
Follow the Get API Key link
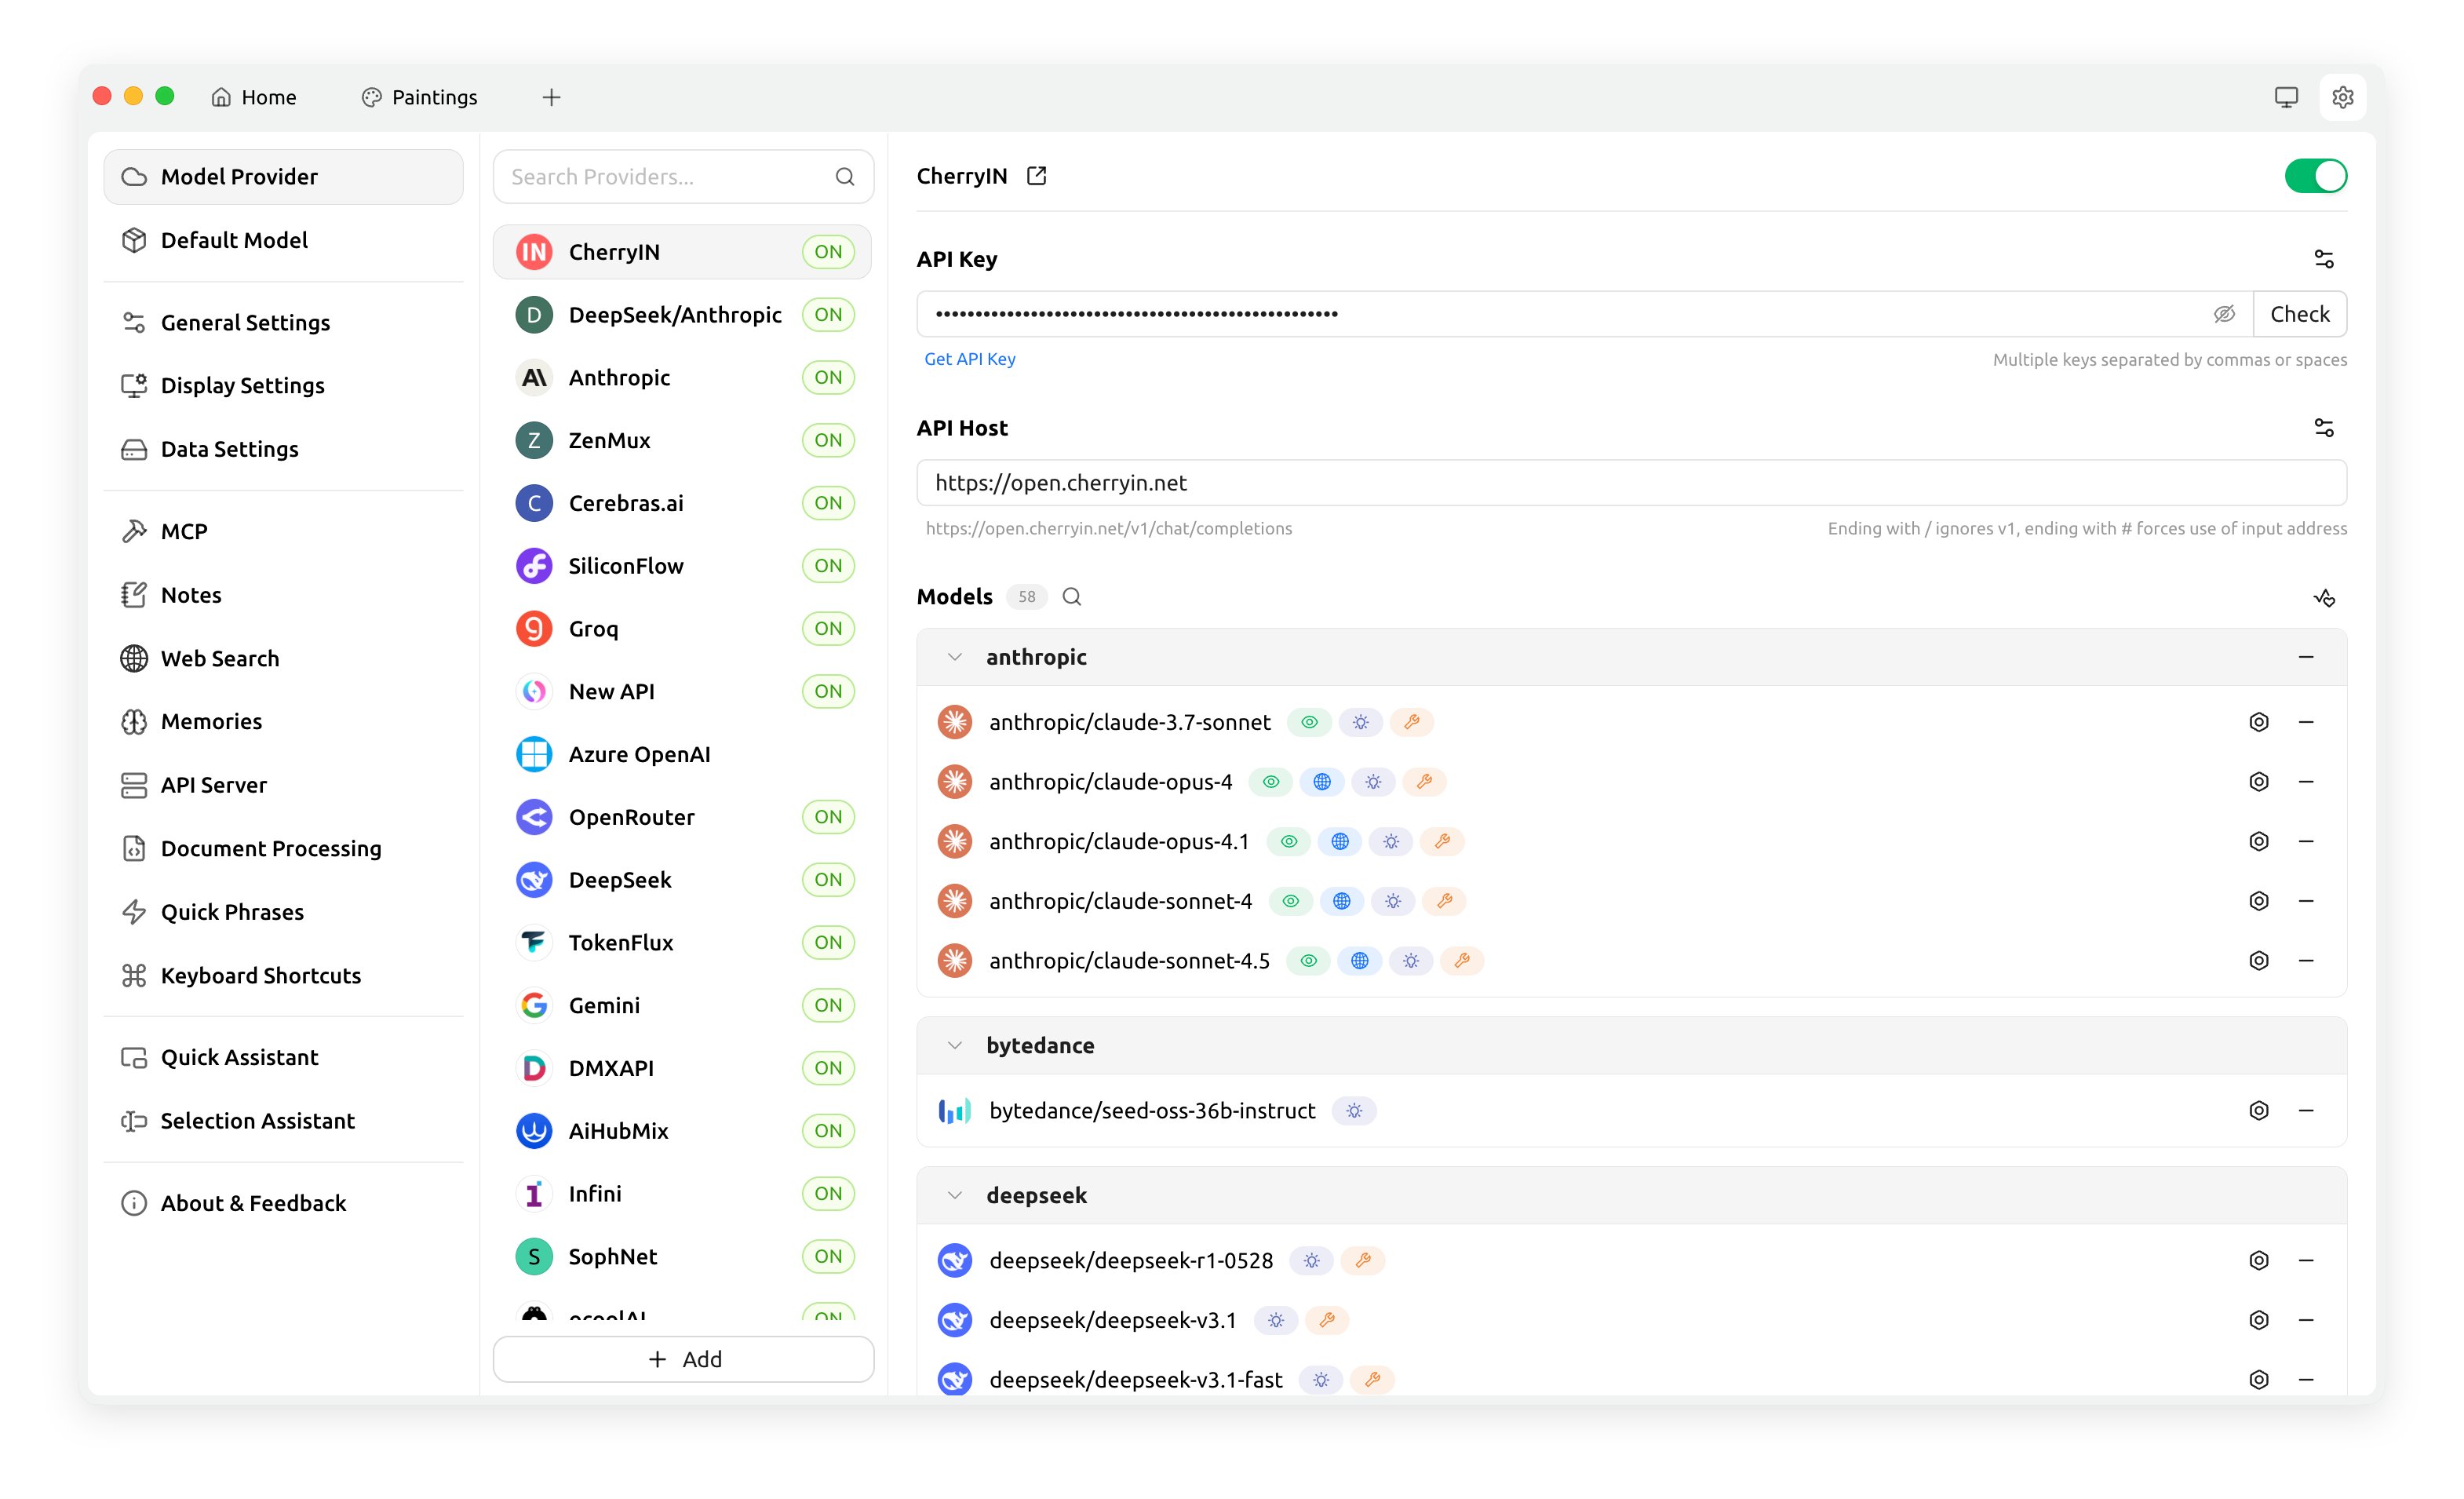pos(969,359)
